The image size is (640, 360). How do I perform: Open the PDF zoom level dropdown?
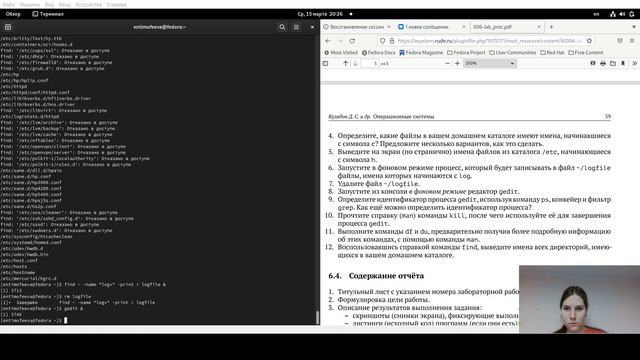click(x=489, y=63)
